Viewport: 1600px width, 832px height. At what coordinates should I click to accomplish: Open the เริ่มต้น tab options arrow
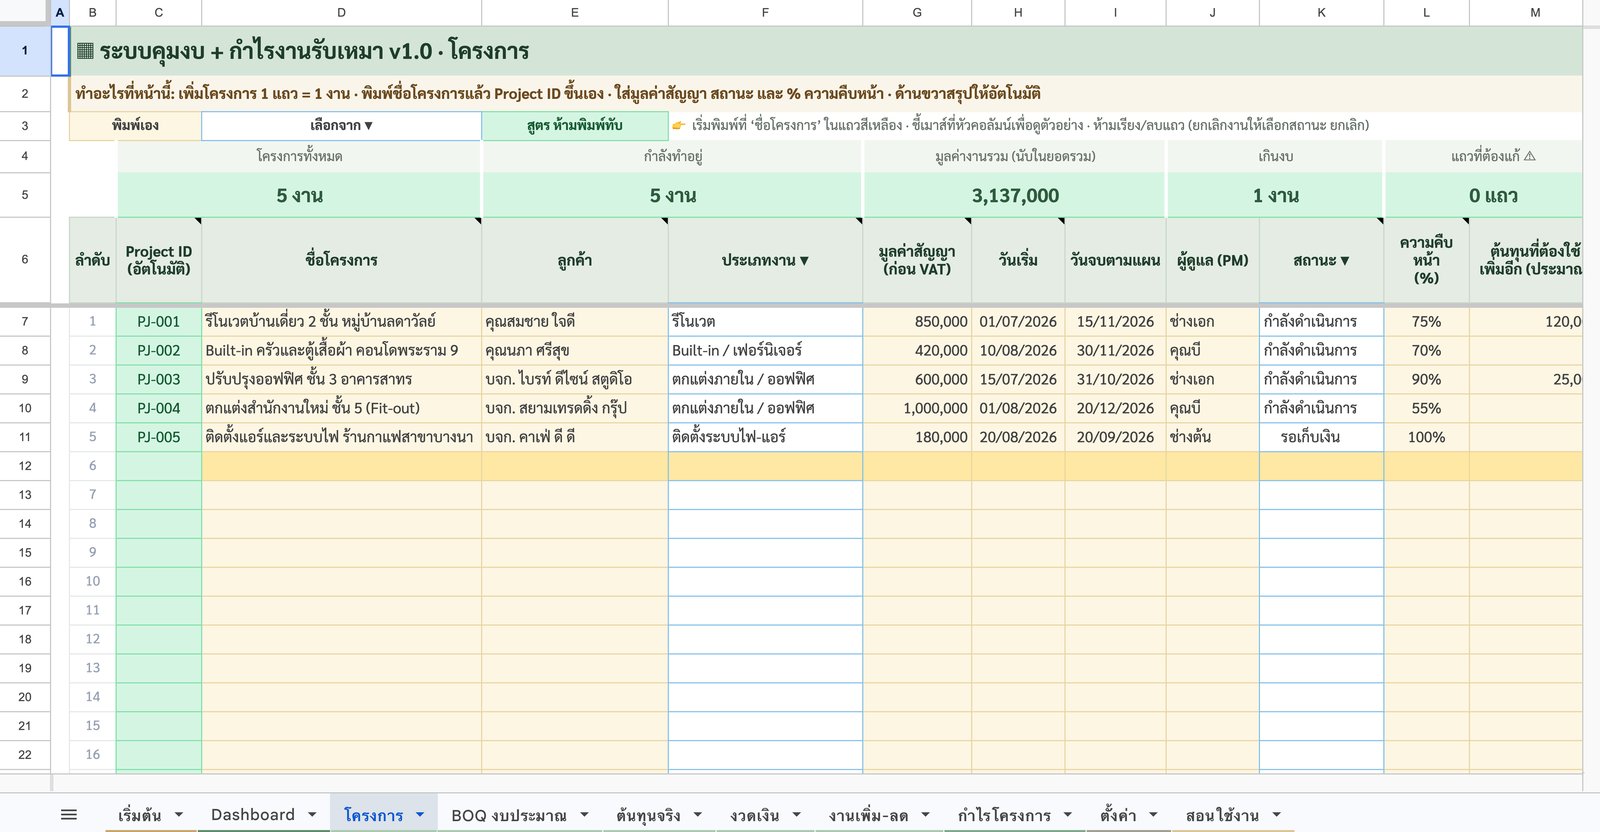[x=179, y=815]
